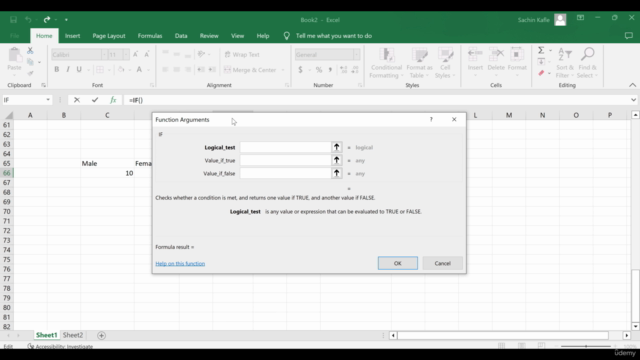This screenshot has width=640, height=360.
Task: Open the Customize Quick Access Toolbar arrow
Action: click(66, 20)
